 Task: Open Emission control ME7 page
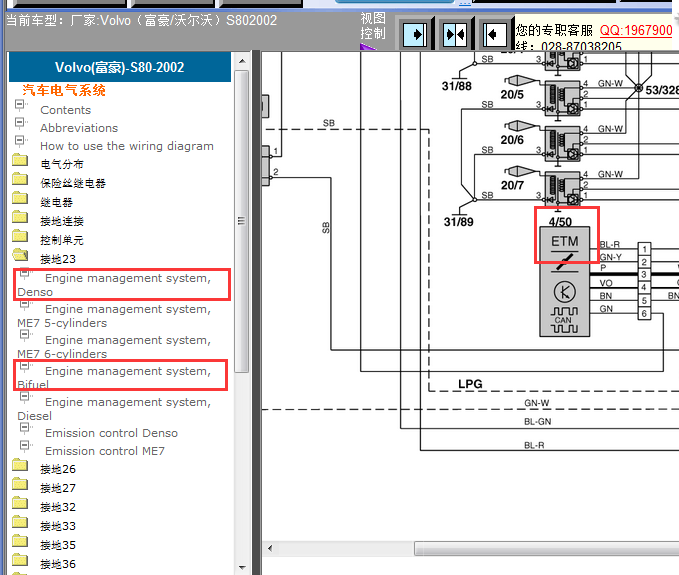(105, 451)
